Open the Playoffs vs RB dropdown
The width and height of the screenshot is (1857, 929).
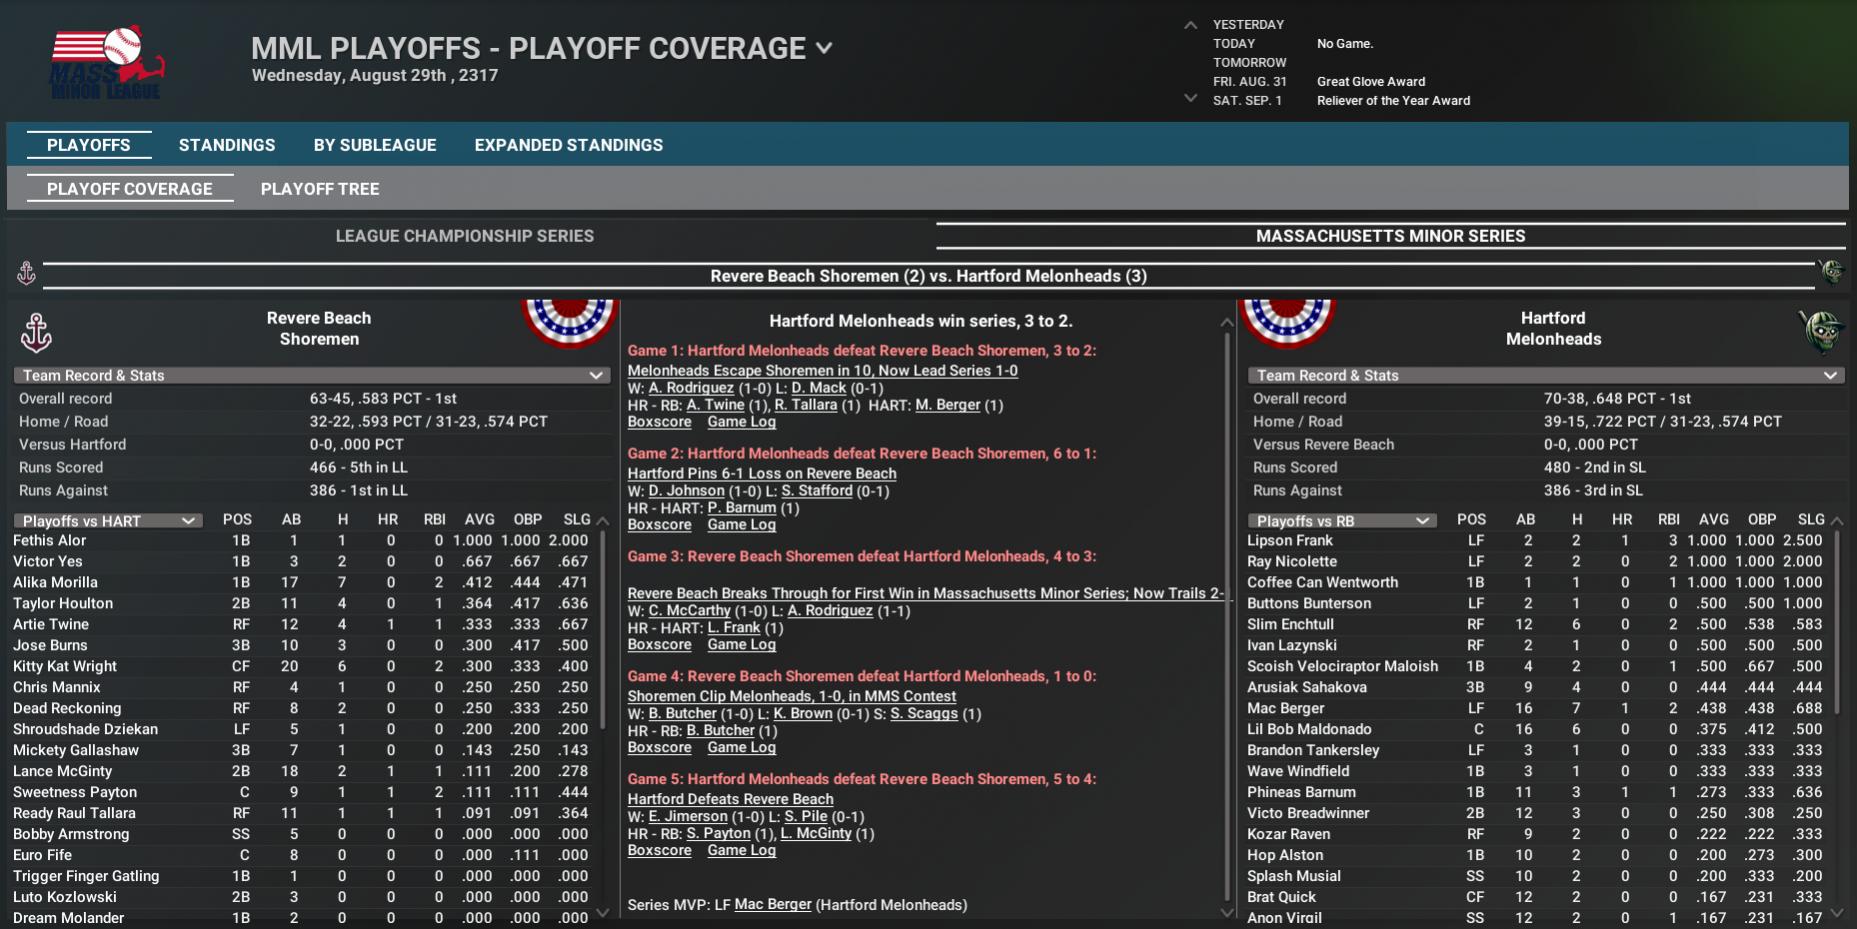(1422, 521)
